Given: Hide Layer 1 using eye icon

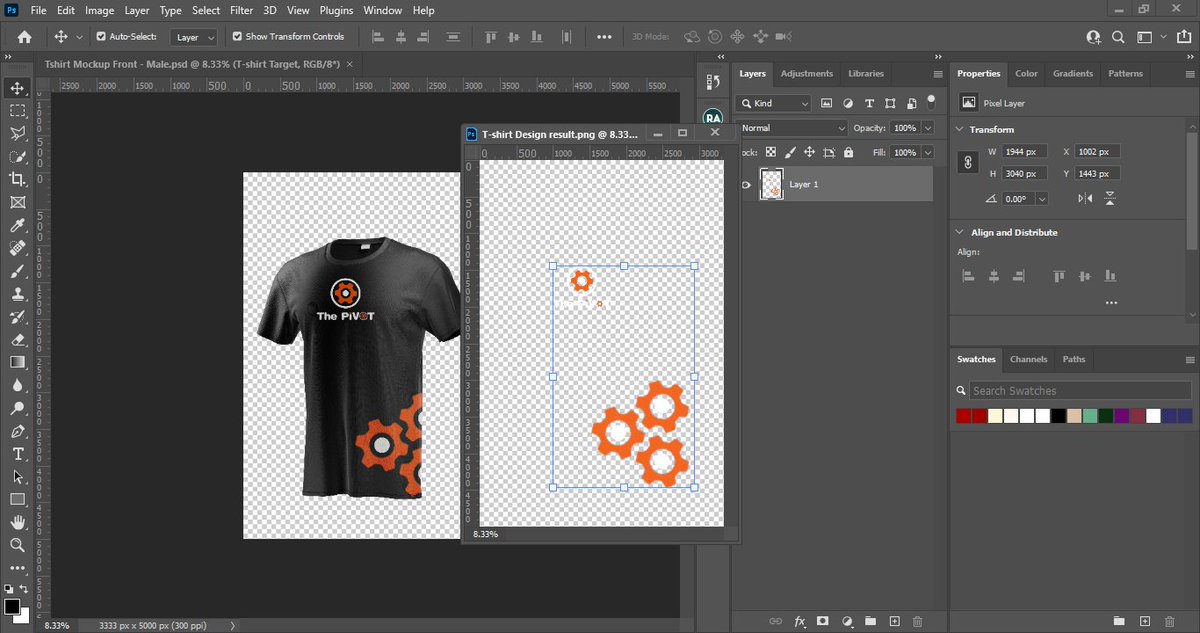Looking at the screenshot, I should (746, 184).
